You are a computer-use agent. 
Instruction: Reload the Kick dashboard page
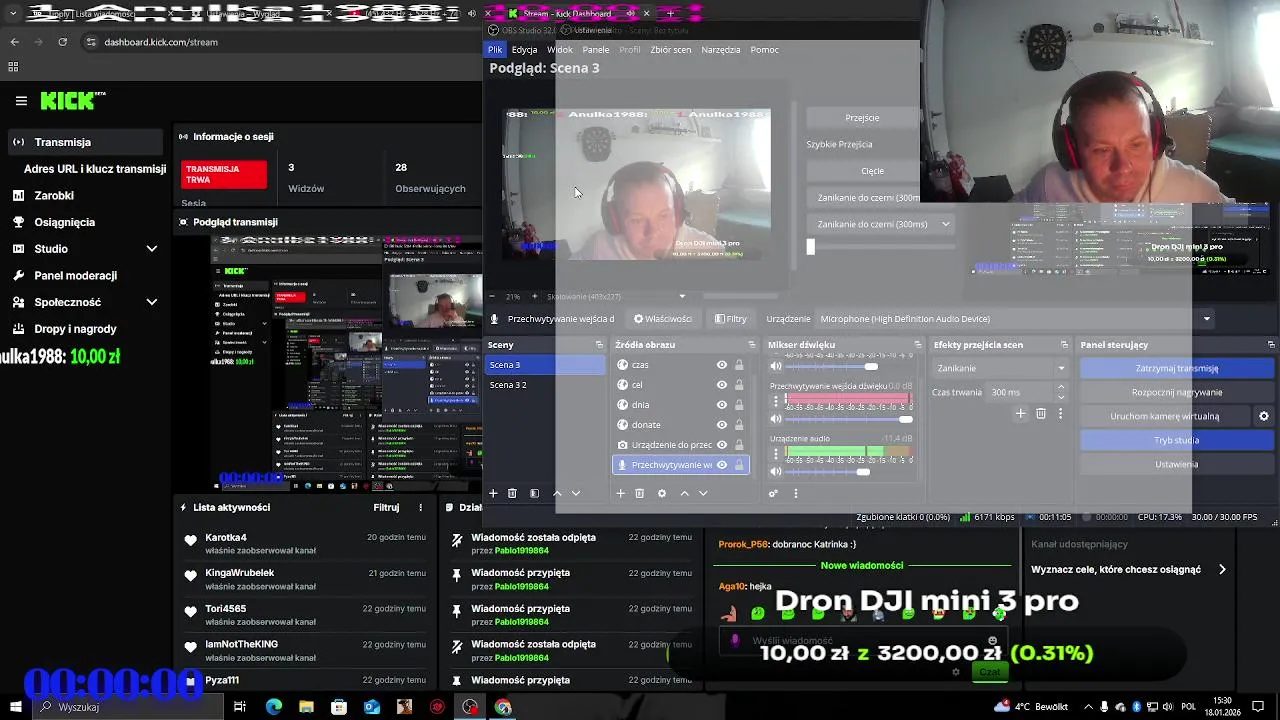[63, 42]
